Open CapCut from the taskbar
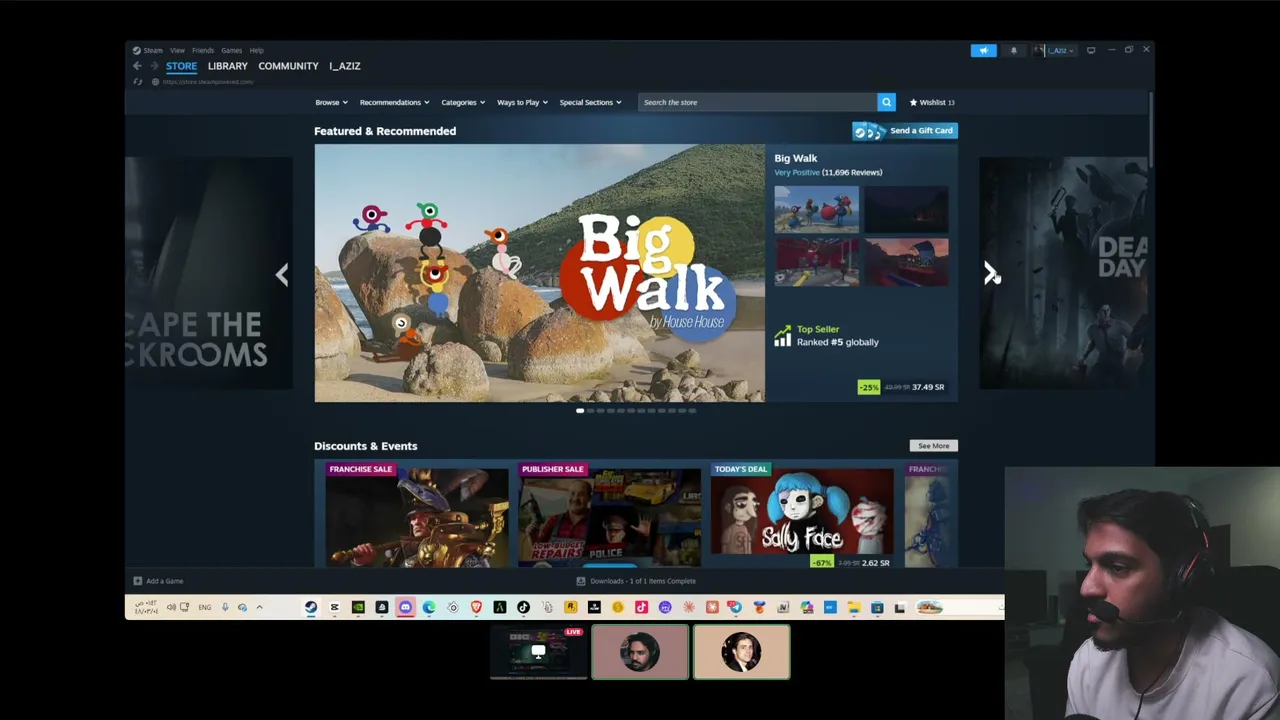The width and height of the screenshot is (1280, 720). [334, 607]
